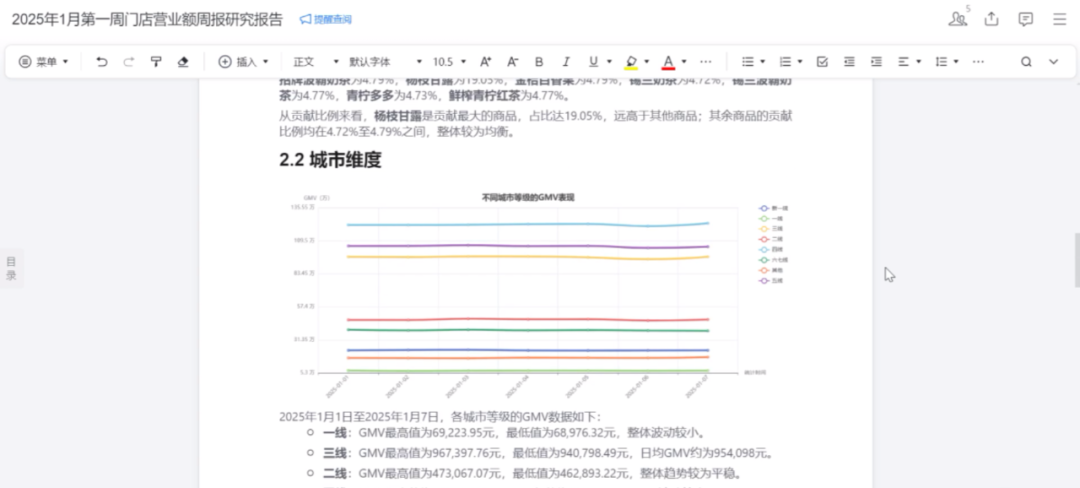Toggle 四线 series in chart legend
This screenshot has width=1080, height=488.
coord(771,249)
